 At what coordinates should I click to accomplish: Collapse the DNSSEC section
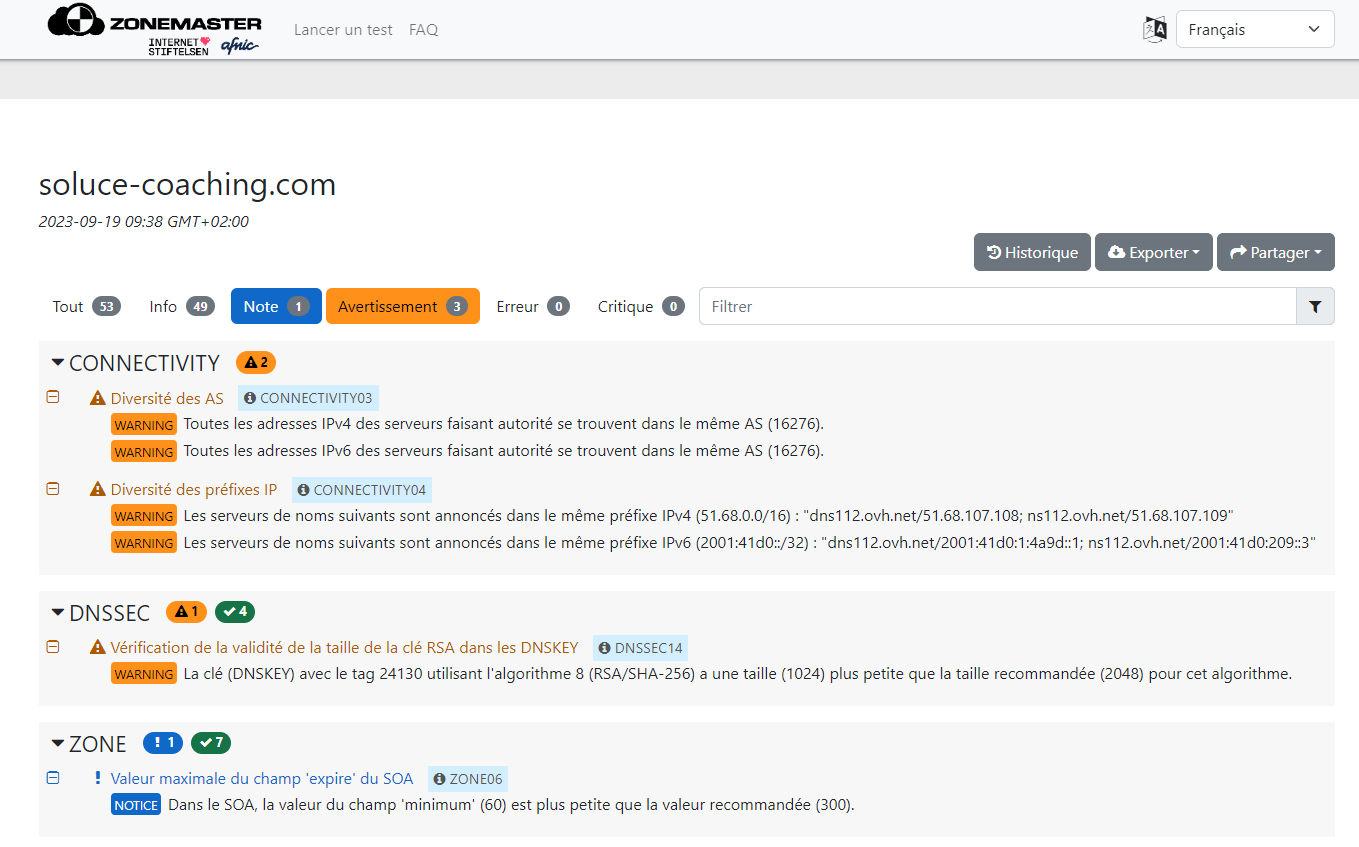tap(58, 612)
